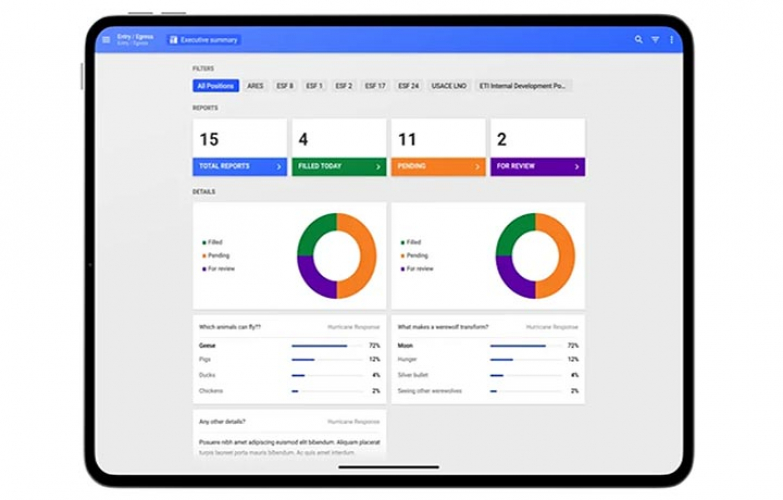783x500 pixels.
Task: Select the ETI Internal Development filter chip
Action: [x=523, y=86]
